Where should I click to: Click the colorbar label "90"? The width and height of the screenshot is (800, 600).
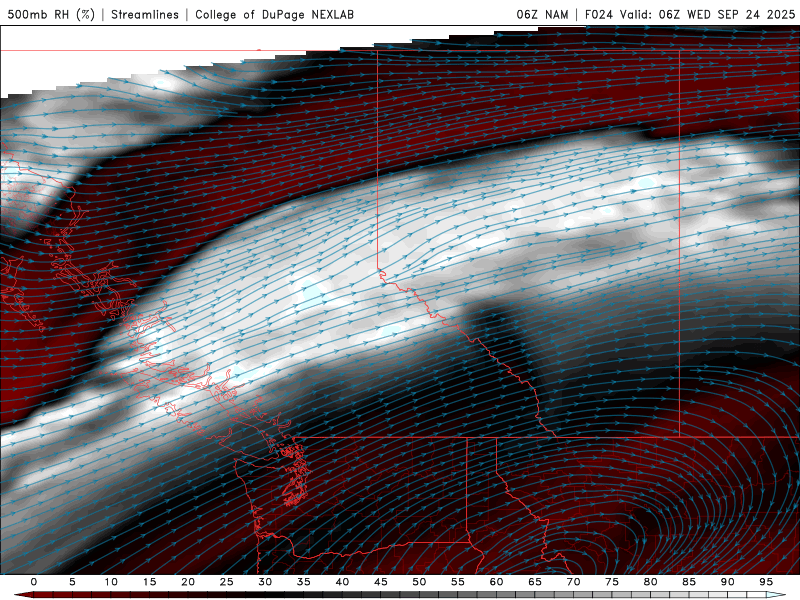(728, 582)
